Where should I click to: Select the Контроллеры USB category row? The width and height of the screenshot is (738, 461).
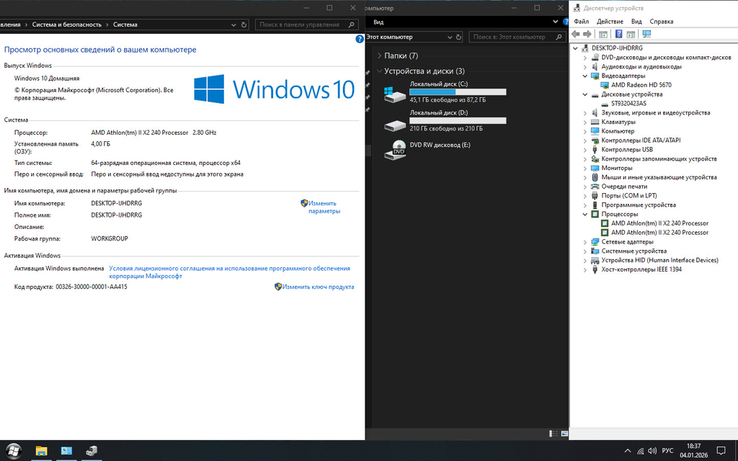[x=627, y=150]
